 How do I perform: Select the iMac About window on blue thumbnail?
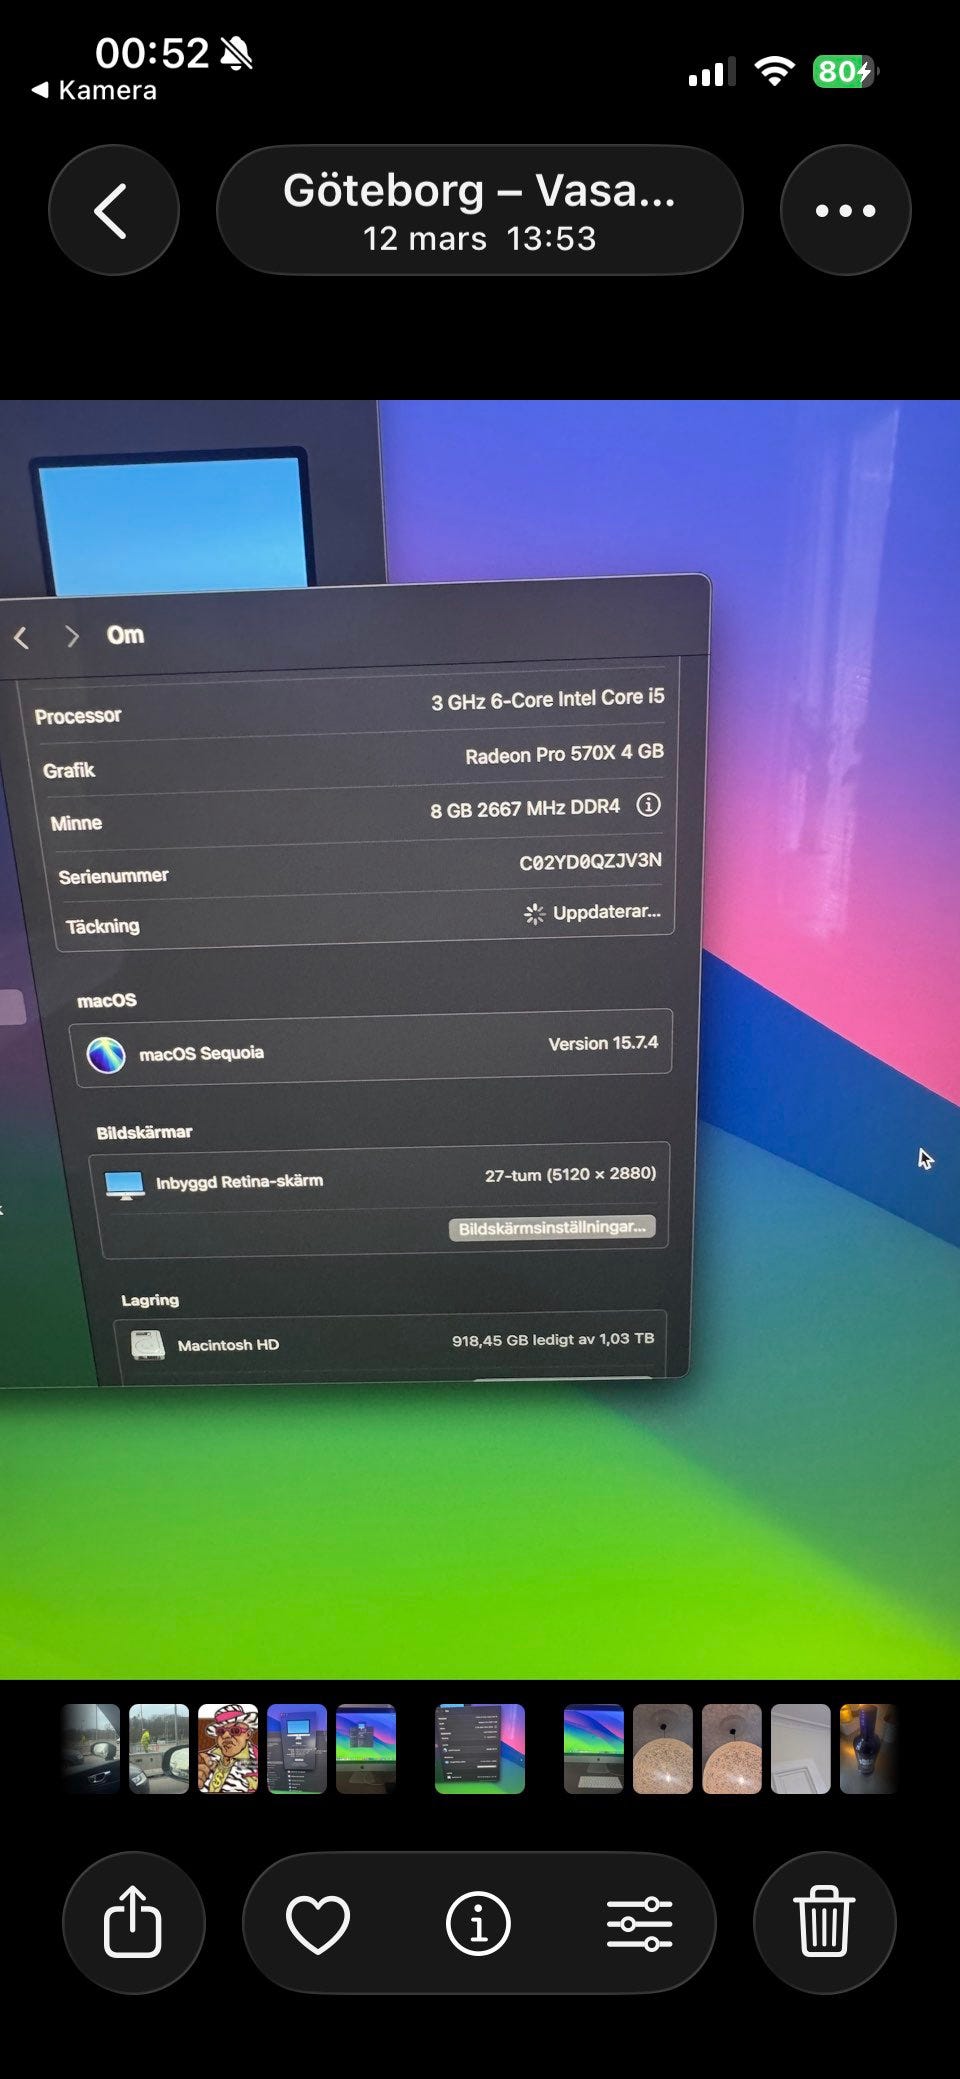297,1749
